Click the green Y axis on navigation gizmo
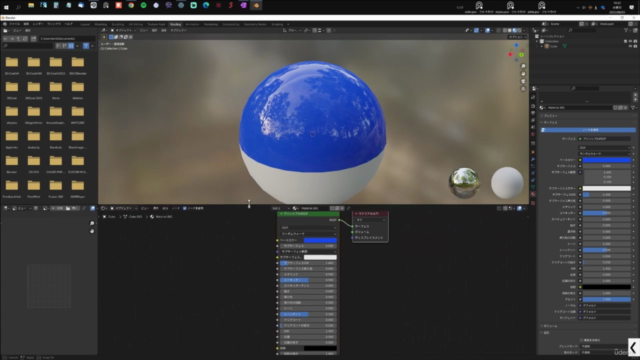The height and width of the screenshot is (360, 640). pos(521,55)
